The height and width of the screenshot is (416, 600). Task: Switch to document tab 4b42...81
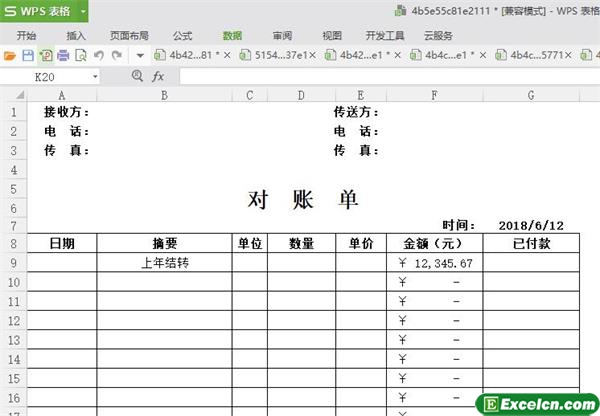point(188,55)
